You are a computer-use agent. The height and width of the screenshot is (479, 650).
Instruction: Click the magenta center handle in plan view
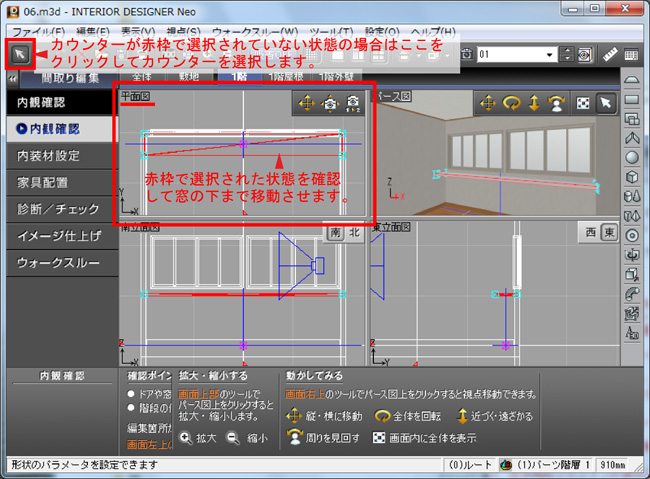[x=244, y=144]
